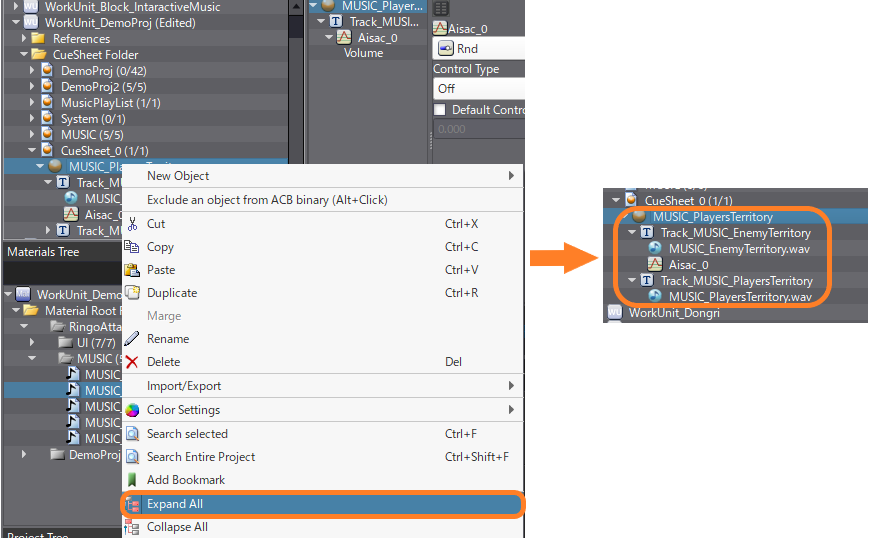
Task: Click the Aisac_0 graph icon in the result tree
Action: coord(655,264)
